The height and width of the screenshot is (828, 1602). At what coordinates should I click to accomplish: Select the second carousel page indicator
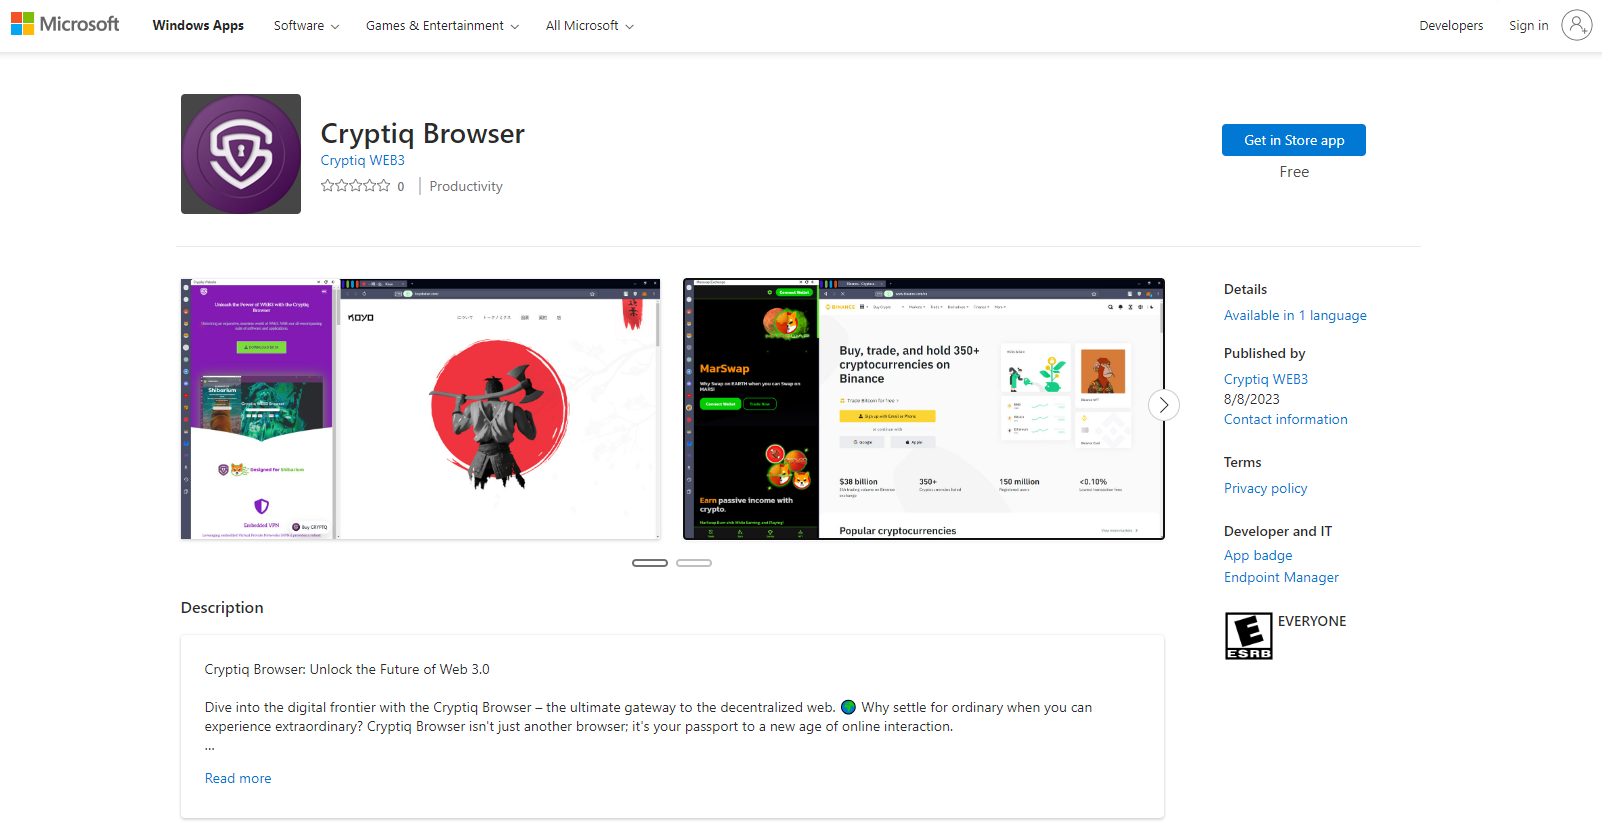coord(694,563)
